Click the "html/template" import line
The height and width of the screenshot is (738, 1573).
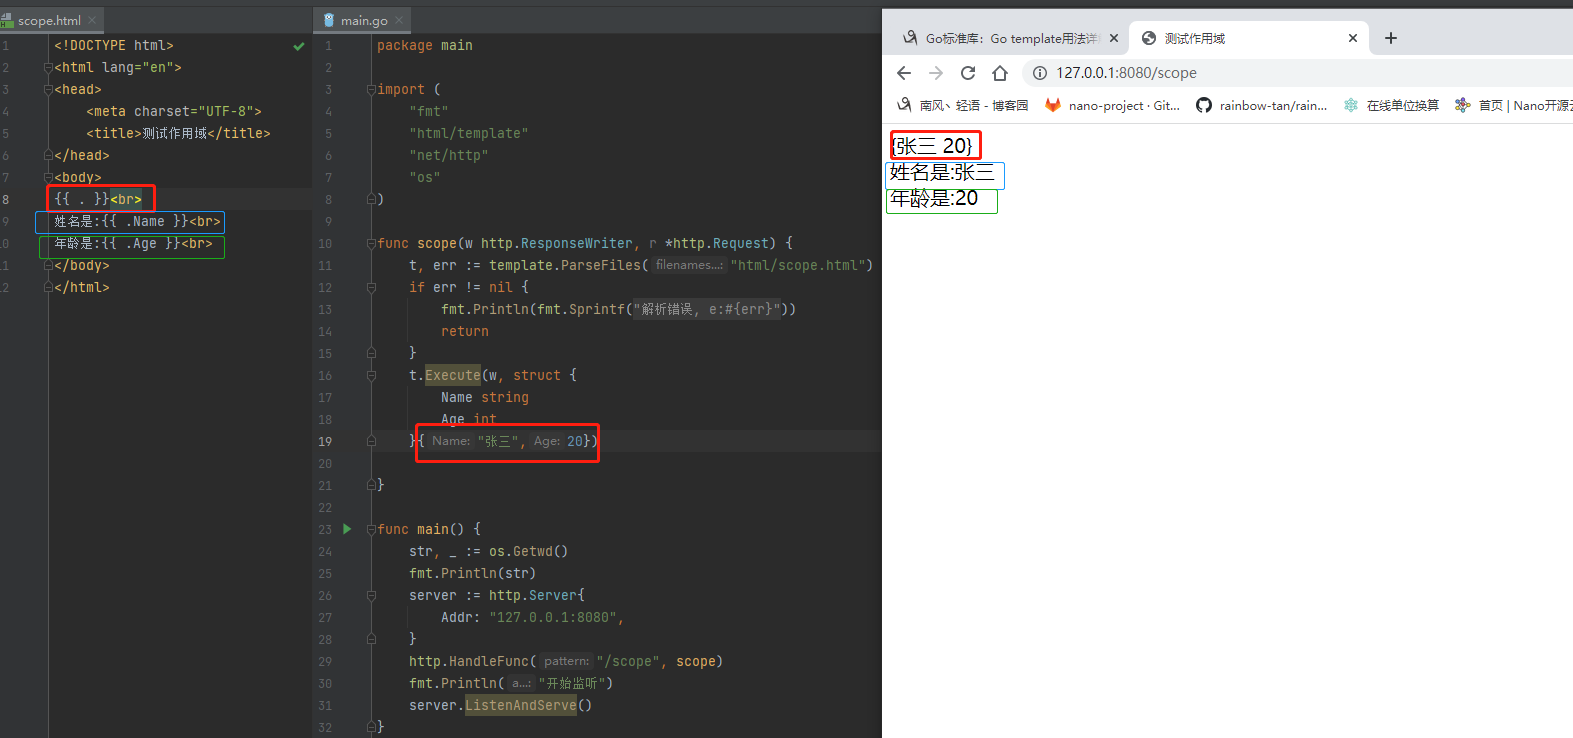click(468, 134)
